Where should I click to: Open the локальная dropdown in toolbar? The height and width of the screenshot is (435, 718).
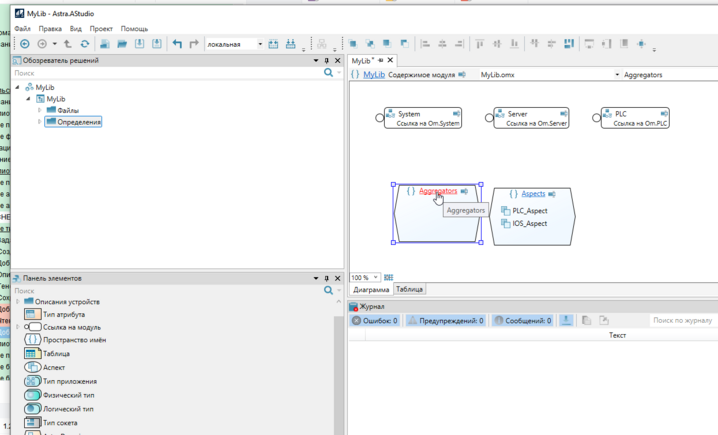click(x=260, y=44)
